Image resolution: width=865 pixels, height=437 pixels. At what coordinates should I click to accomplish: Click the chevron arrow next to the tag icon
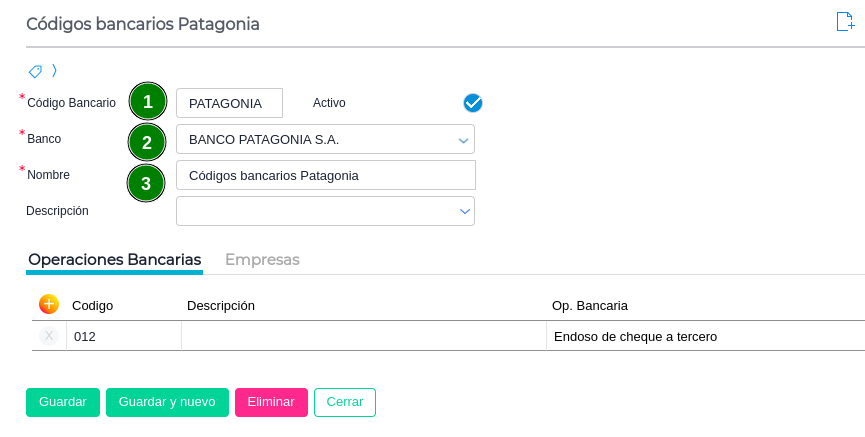pos(54,71)
